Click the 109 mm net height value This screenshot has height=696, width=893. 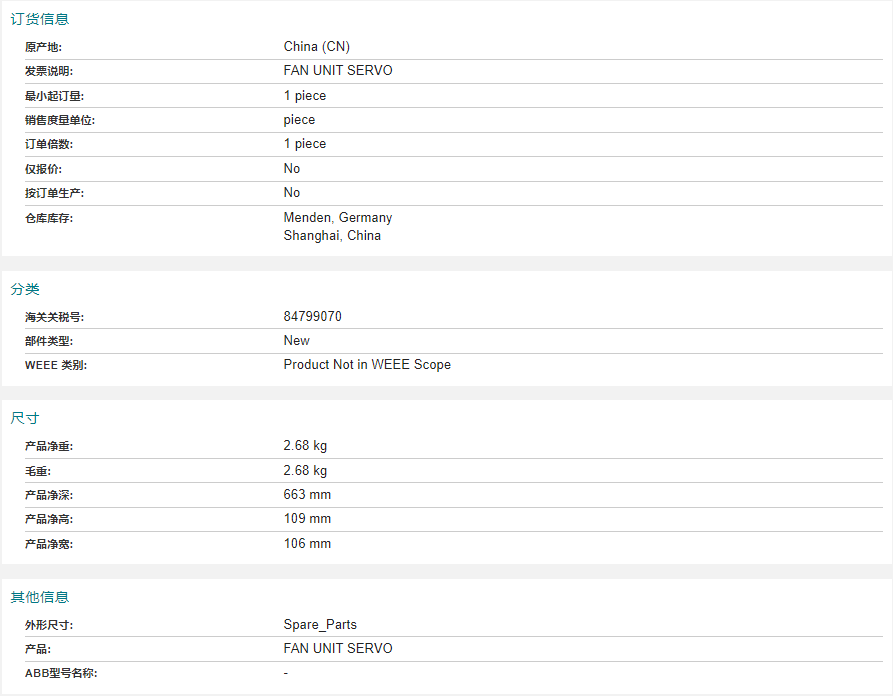(307, 518)
